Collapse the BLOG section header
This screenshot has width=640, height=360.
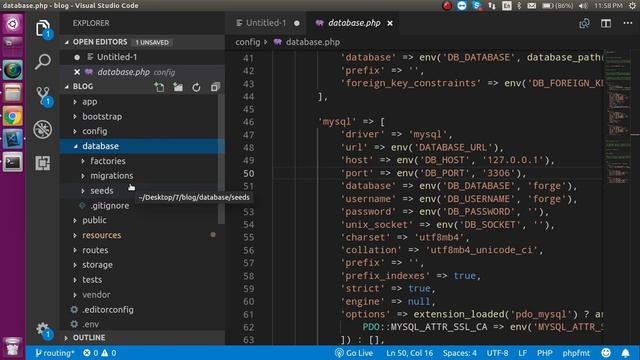(83, 87)
